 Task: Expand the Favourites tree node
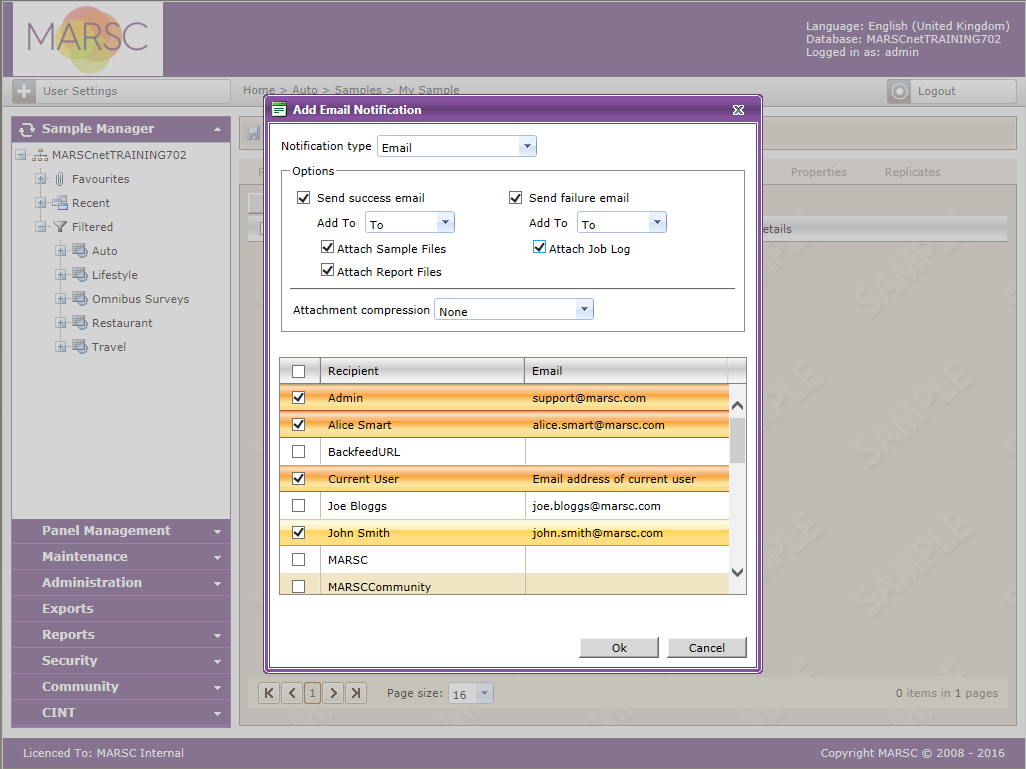point(41,179)
